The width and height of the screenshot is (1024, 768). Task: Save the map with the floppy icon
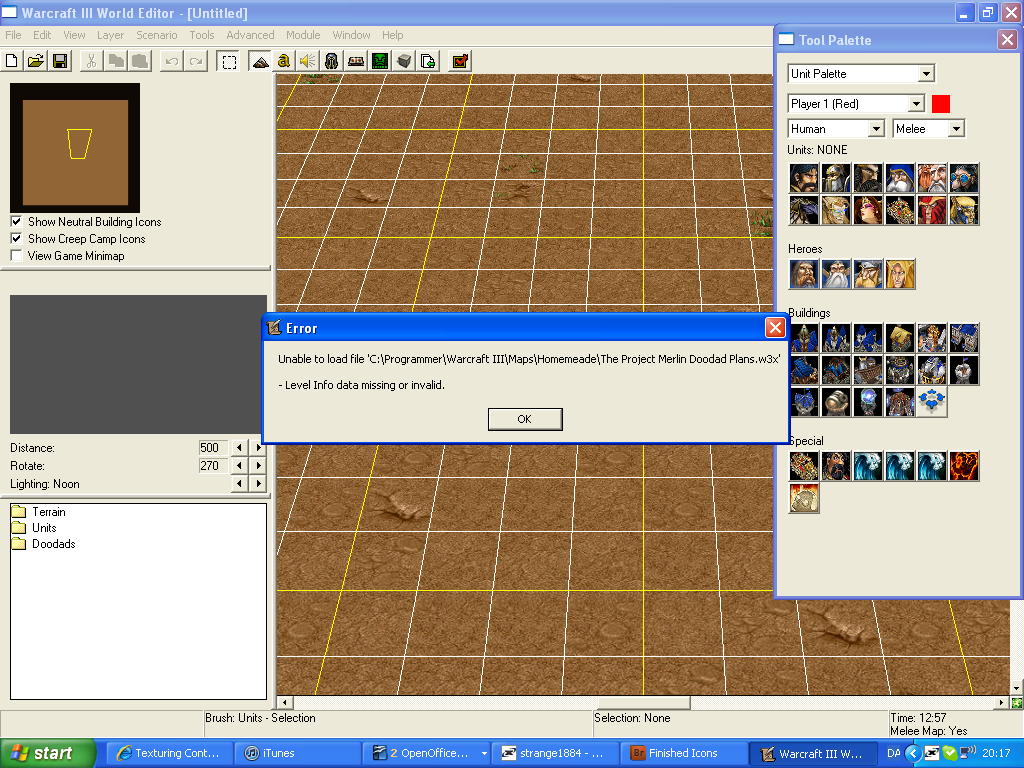[60, 61]
